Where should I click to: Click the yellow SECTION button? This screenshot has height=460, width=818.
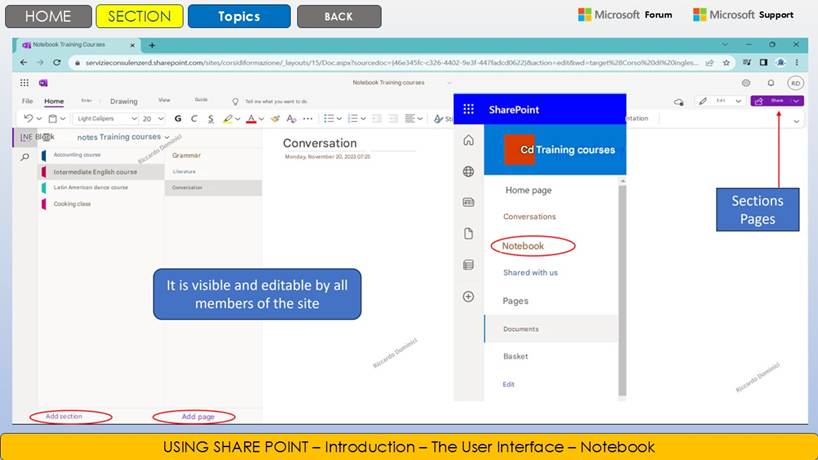tap(139, 16)
